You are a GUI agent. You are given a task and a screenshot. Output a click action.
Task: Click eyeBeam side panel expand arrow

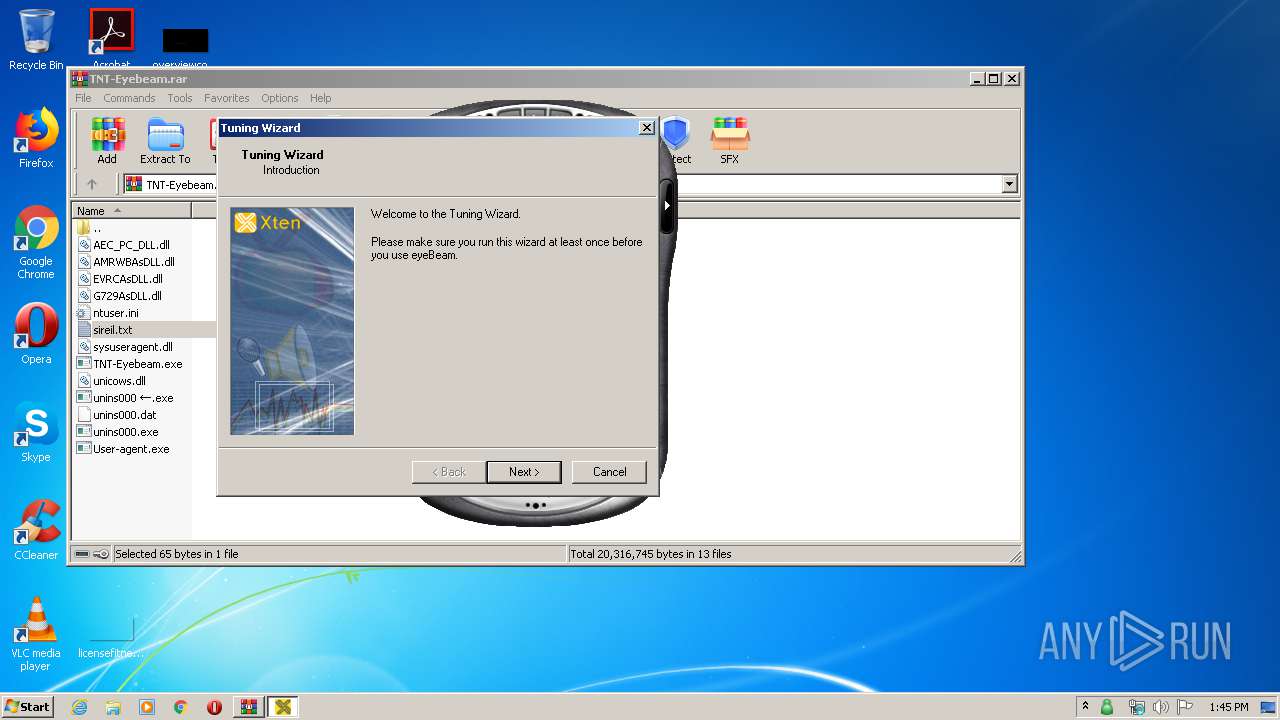(667, 206)
